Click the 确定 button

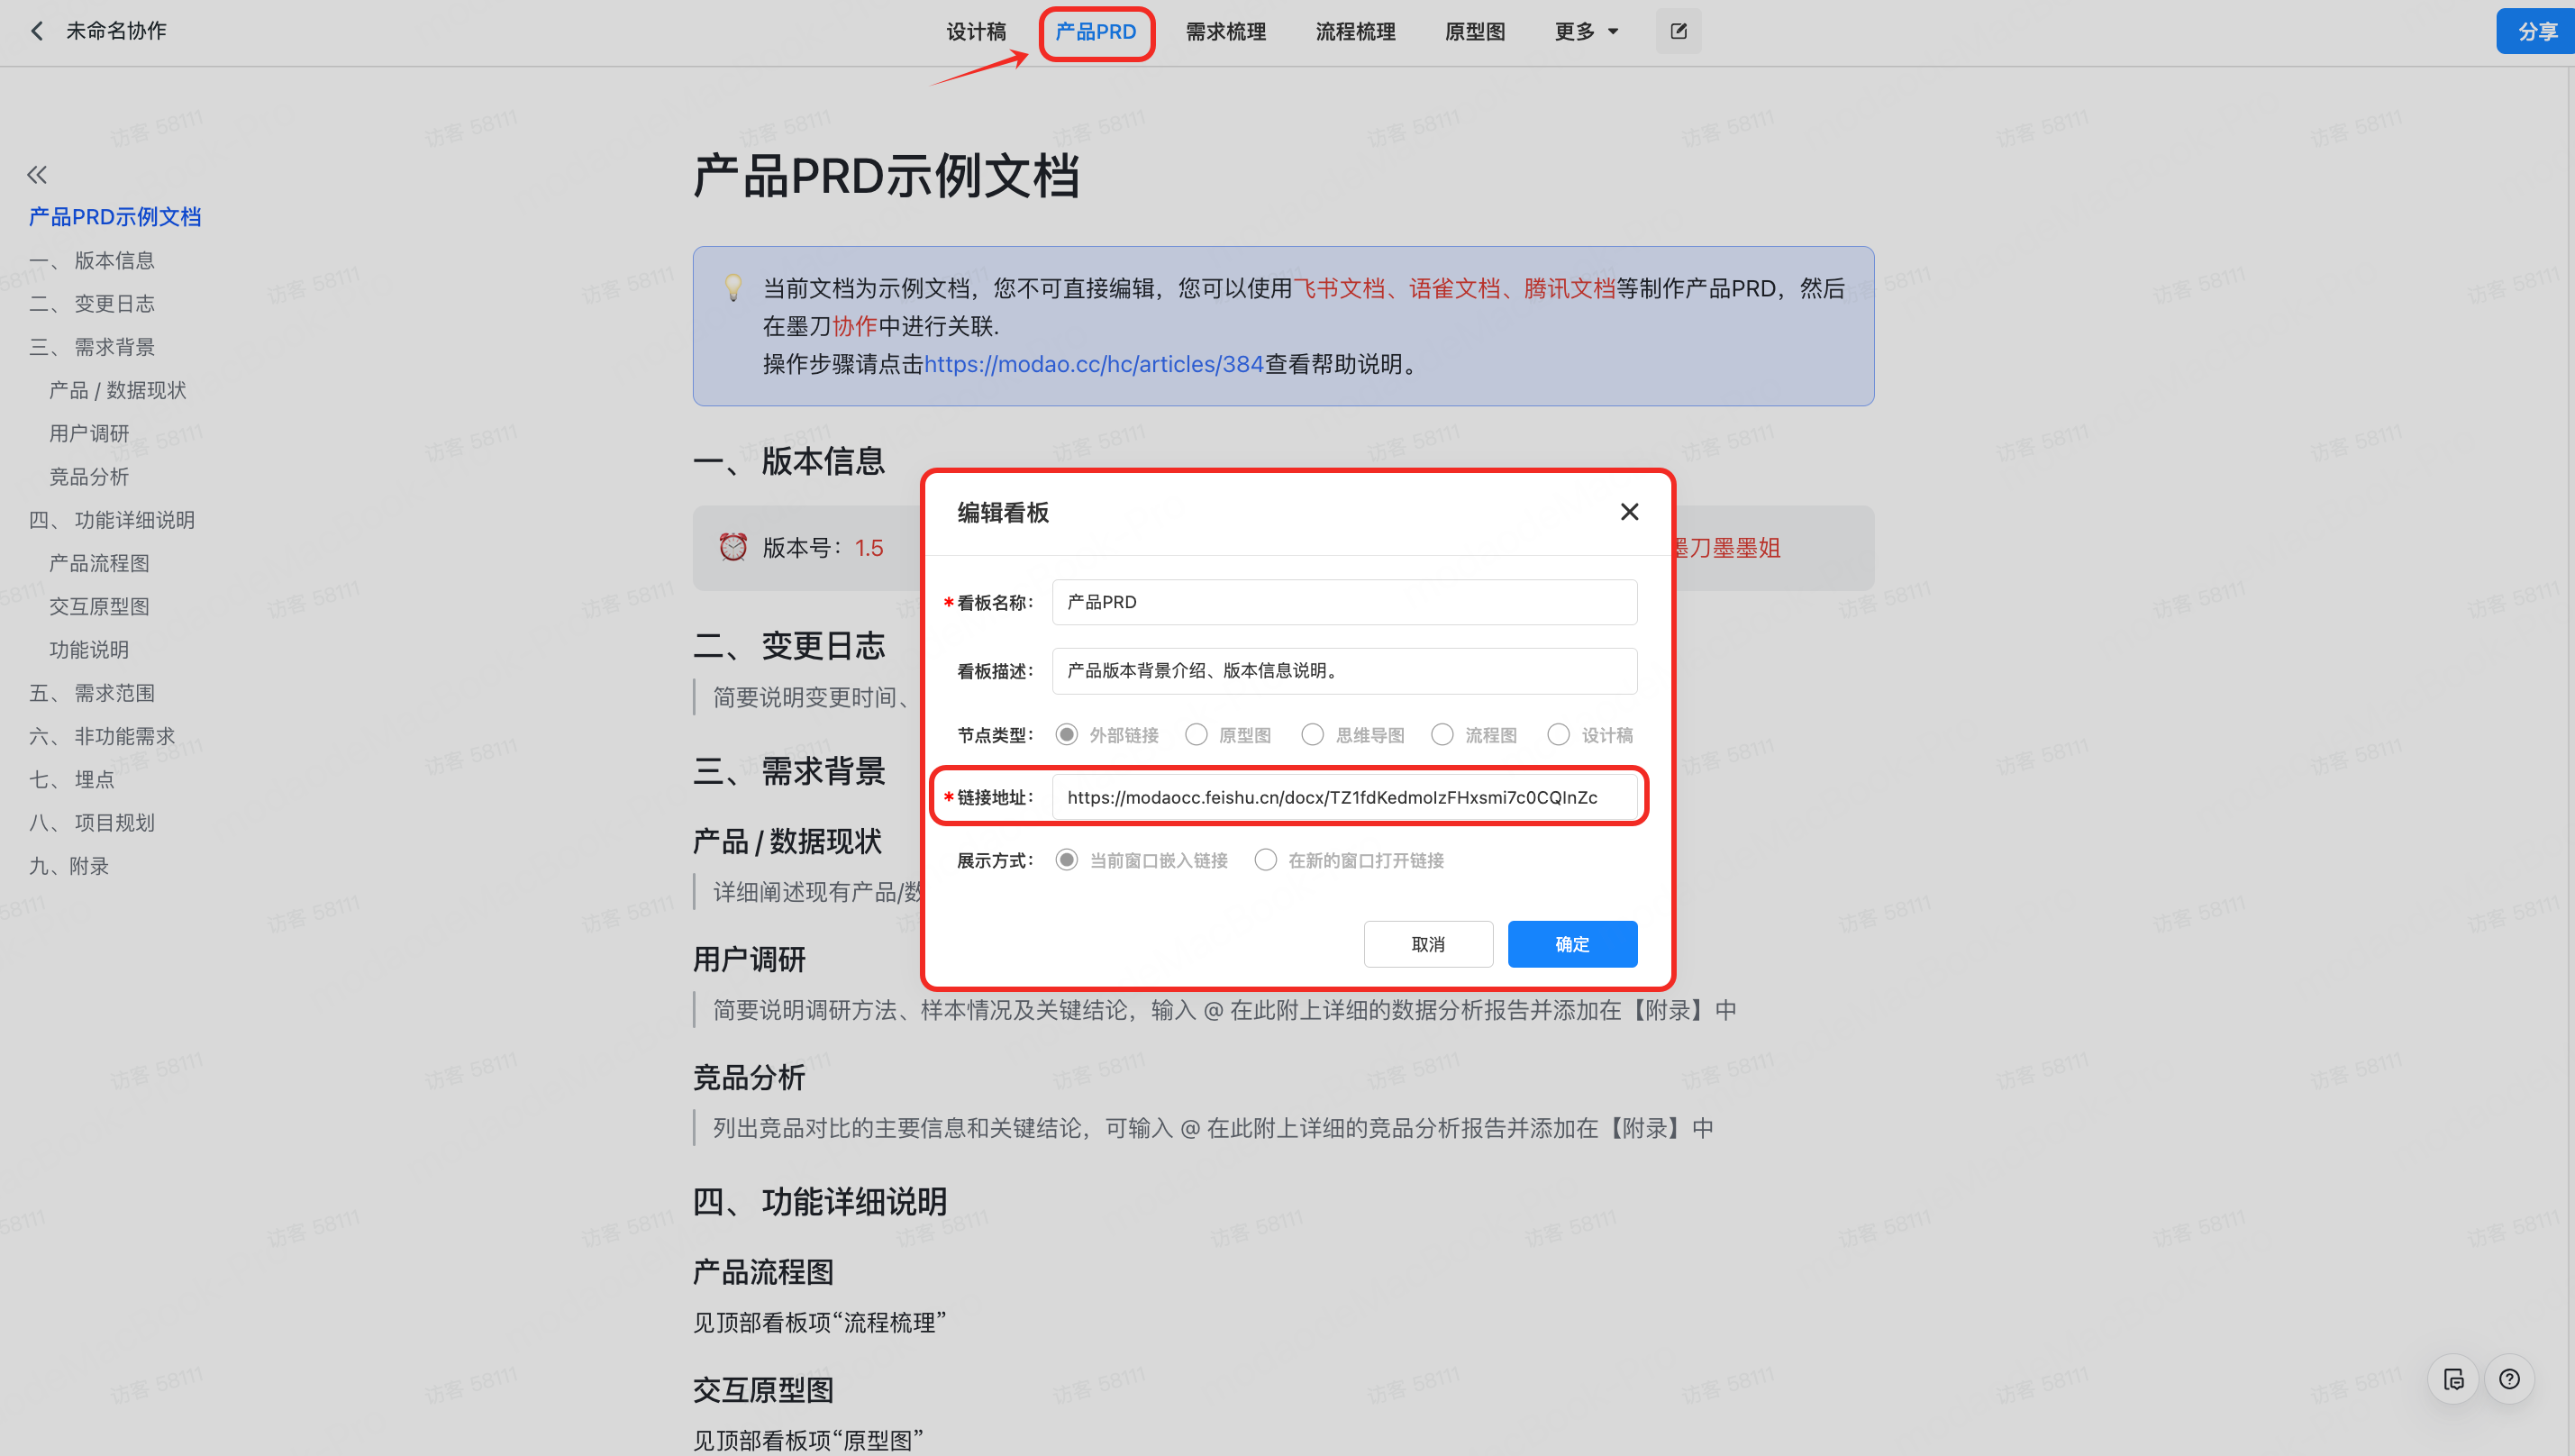tap(1572, 944)
